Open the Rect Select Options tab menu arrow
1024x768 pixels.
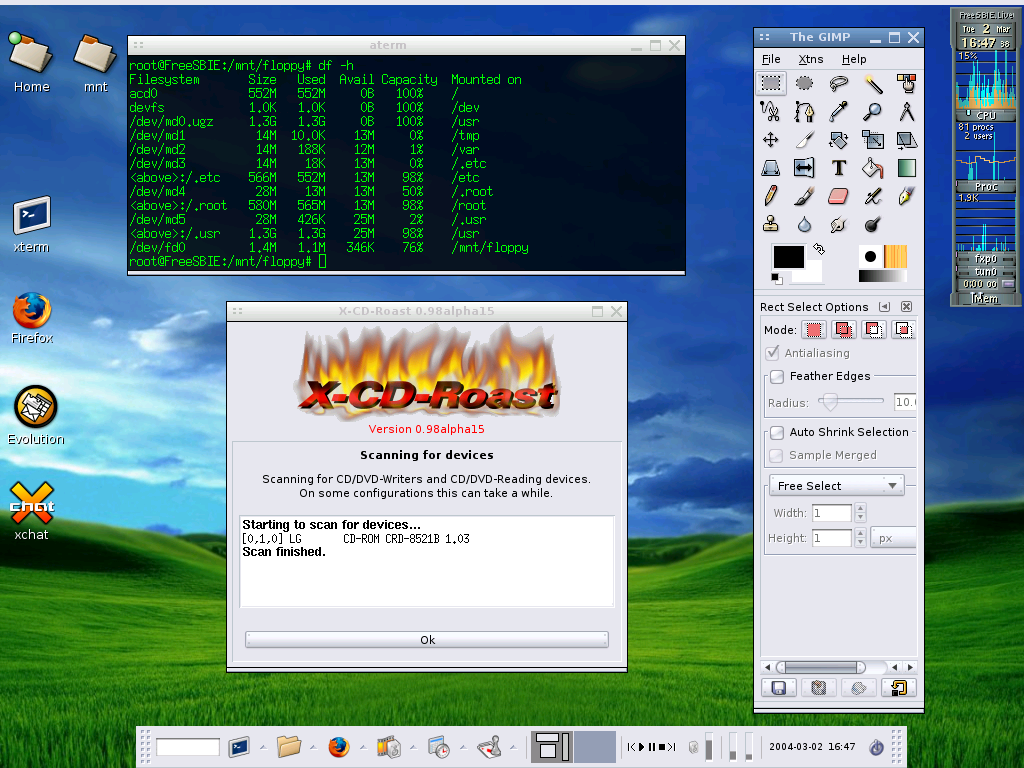[884, 307]
